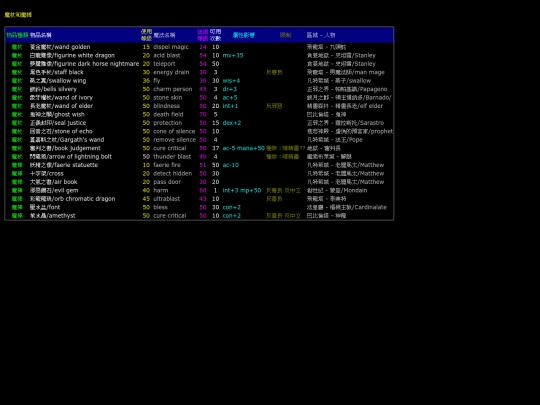Select the 'figurine dark horse nightmare' item name
The width and height of the screenshot is (540, 405).
click(x=84, y=64)
